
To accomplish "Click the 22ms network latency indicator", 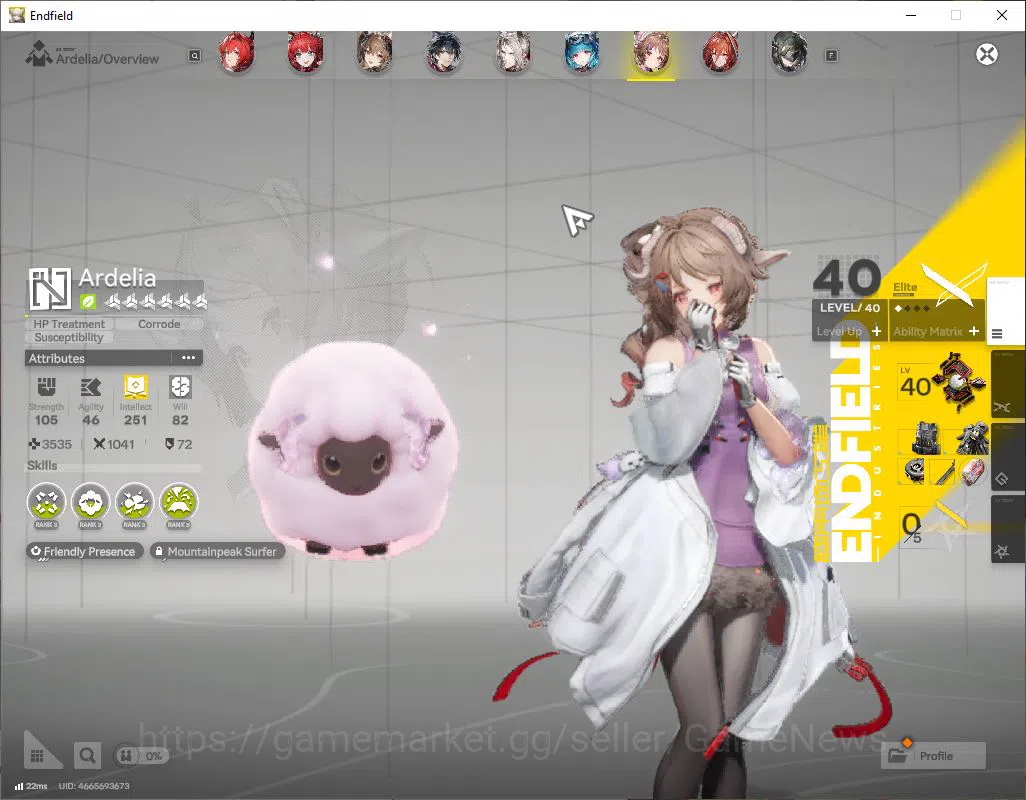I will click(31, 786).
